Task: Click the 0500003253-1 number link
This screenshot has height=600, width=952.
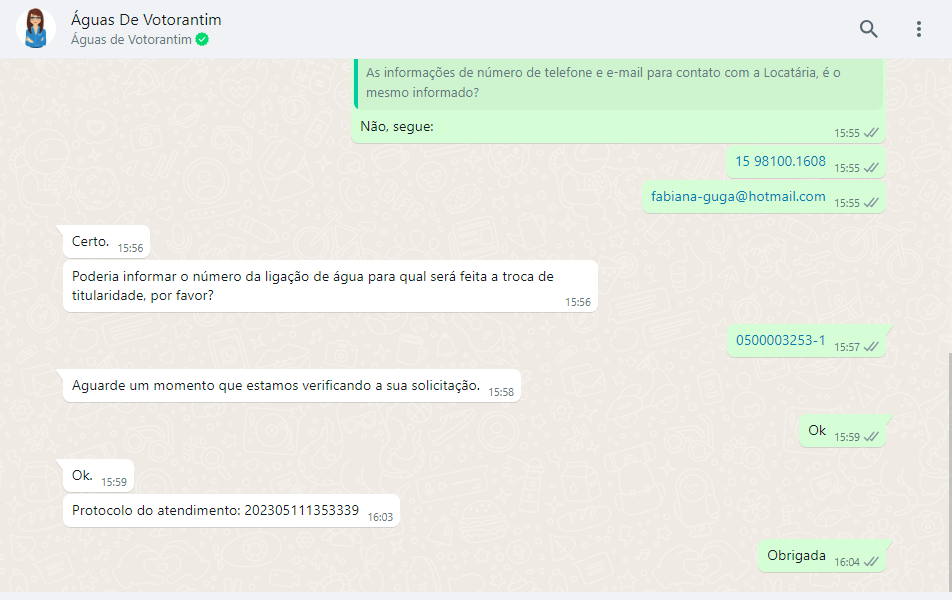Action: [780, 340]
